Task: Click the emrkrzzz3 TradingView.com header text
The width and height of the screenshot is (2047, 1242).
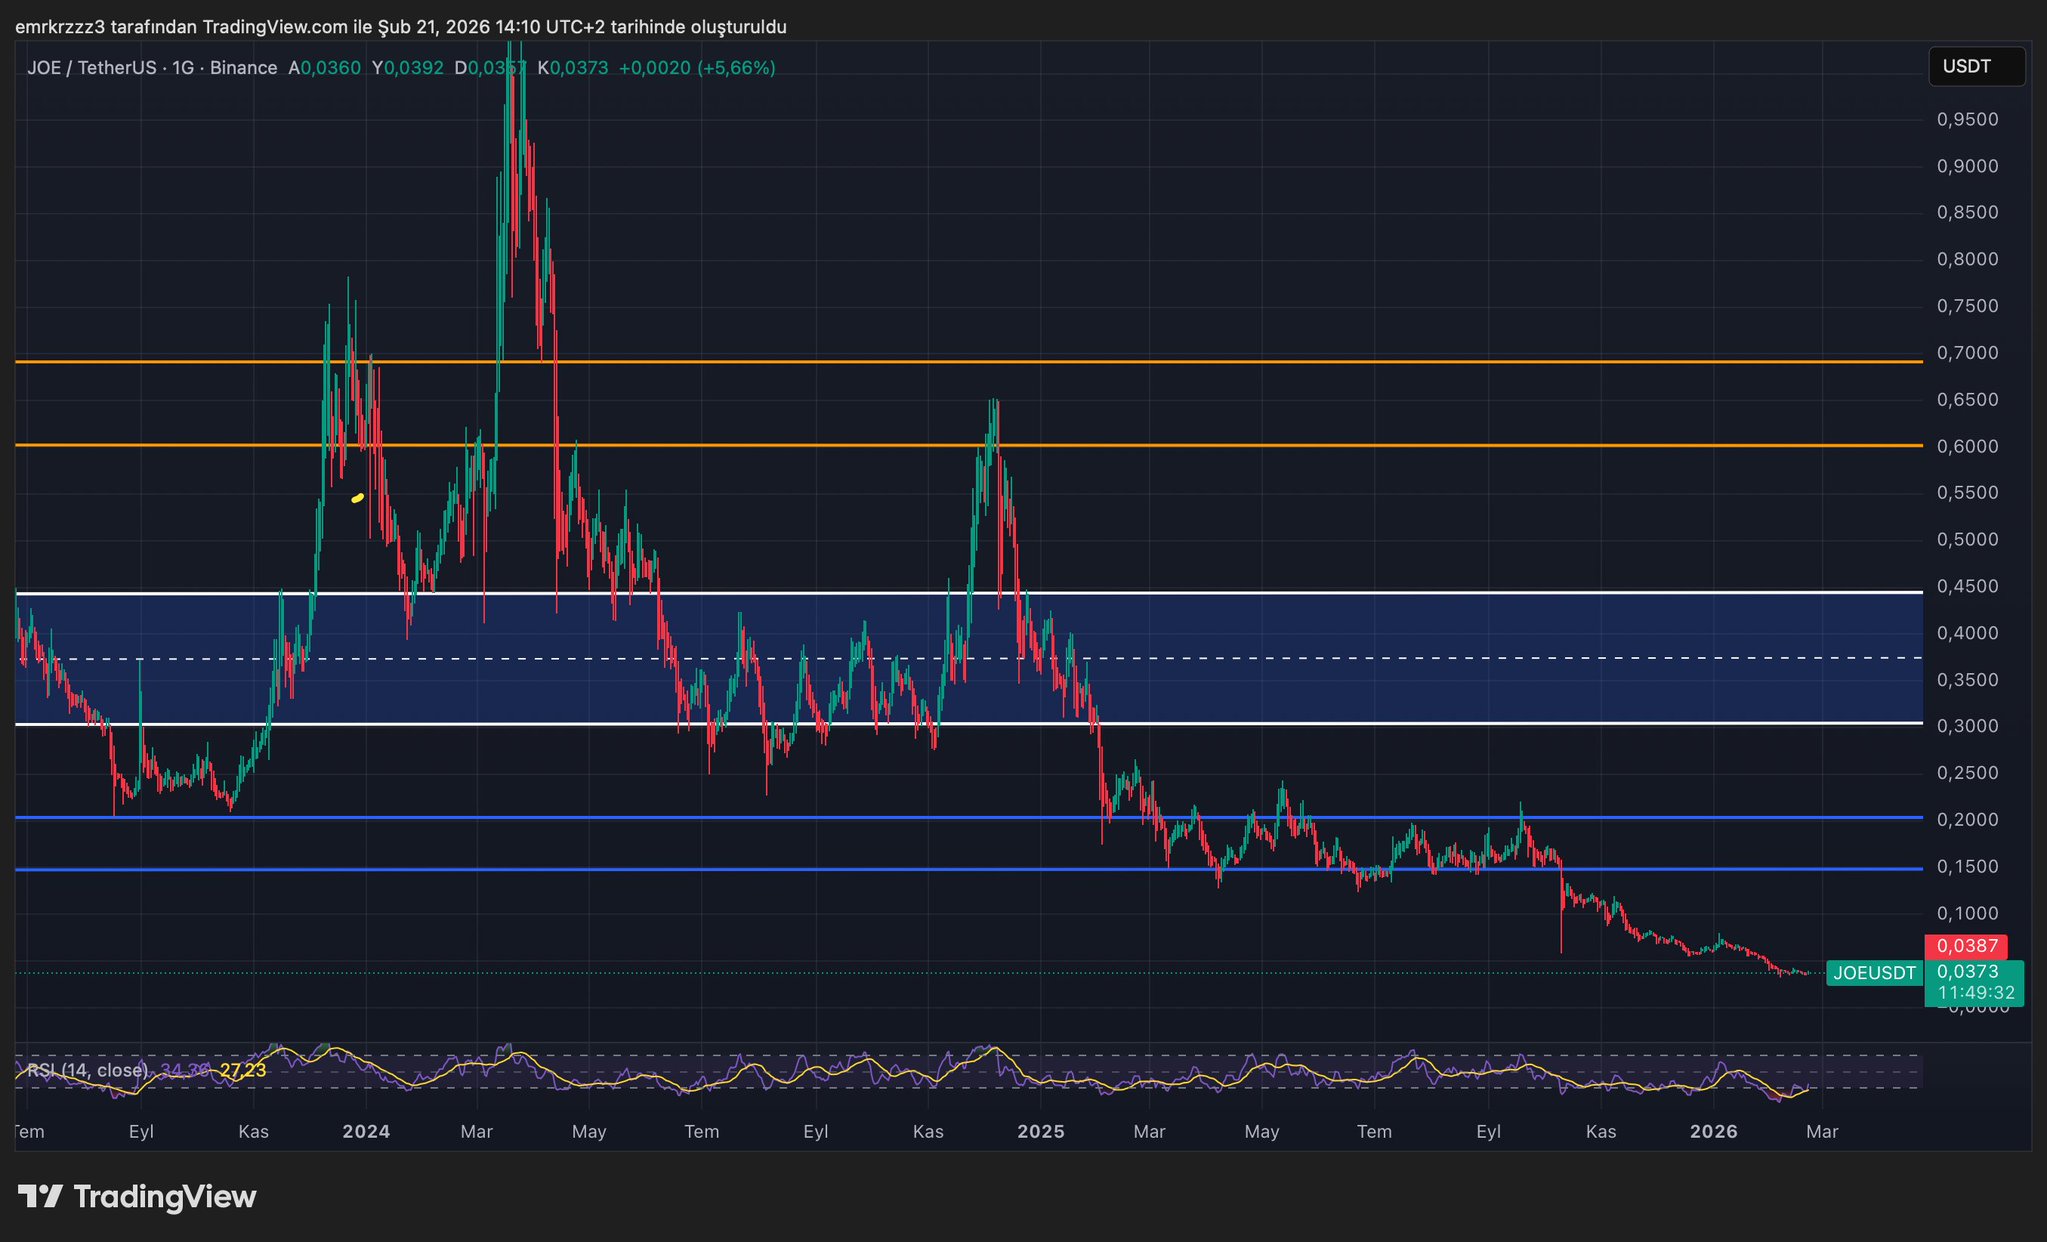Action: (x=400, y=27)
